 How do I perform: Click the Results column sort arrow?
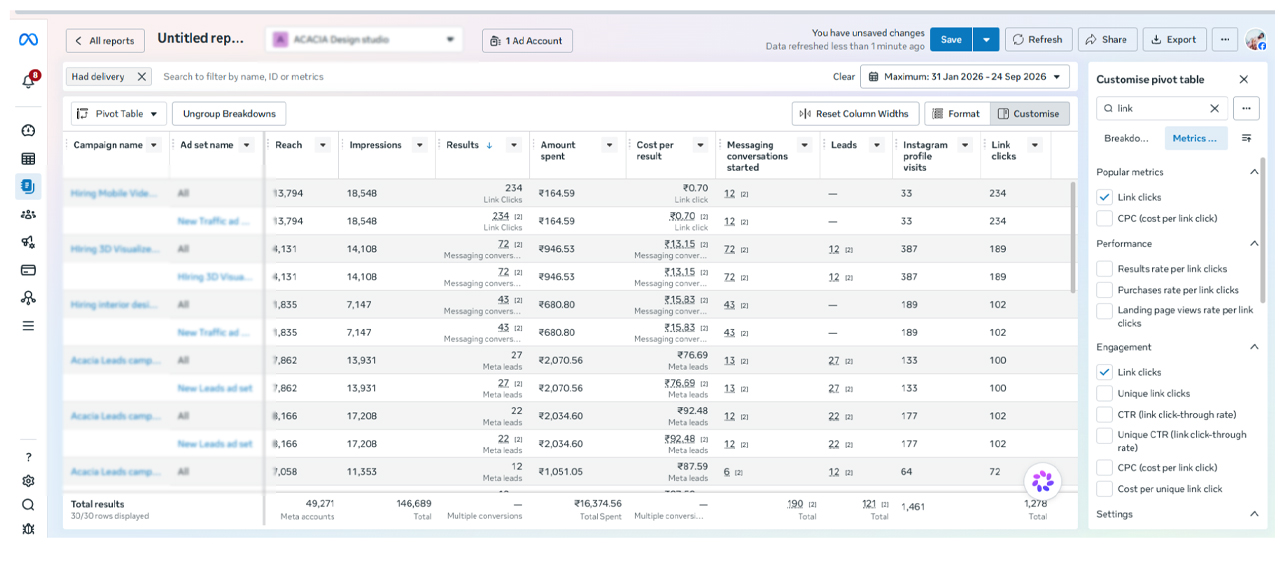click(x=489, y=145)
